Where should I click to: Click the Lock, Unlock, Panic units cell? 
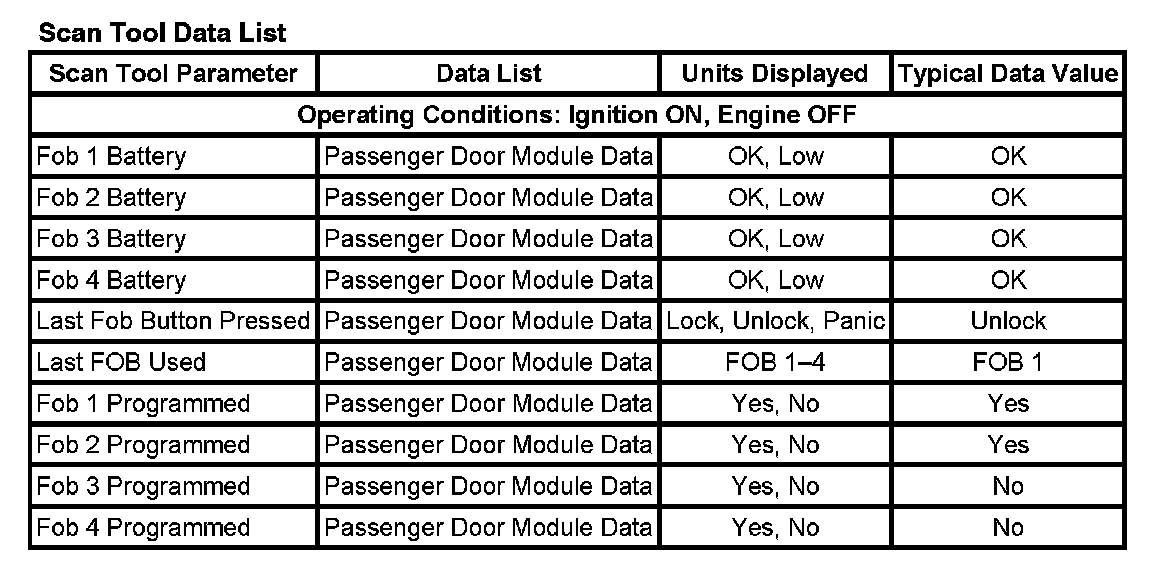tap(775, 321)
